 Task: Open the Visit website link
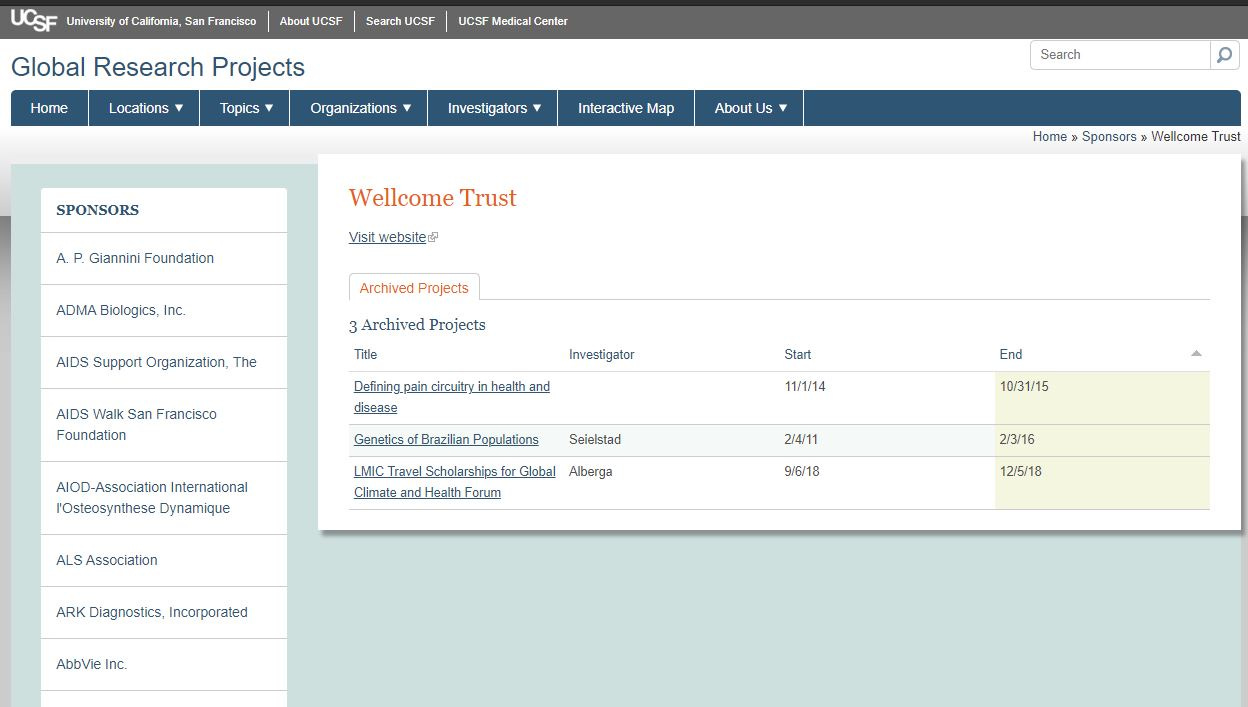tap(387, 237)
